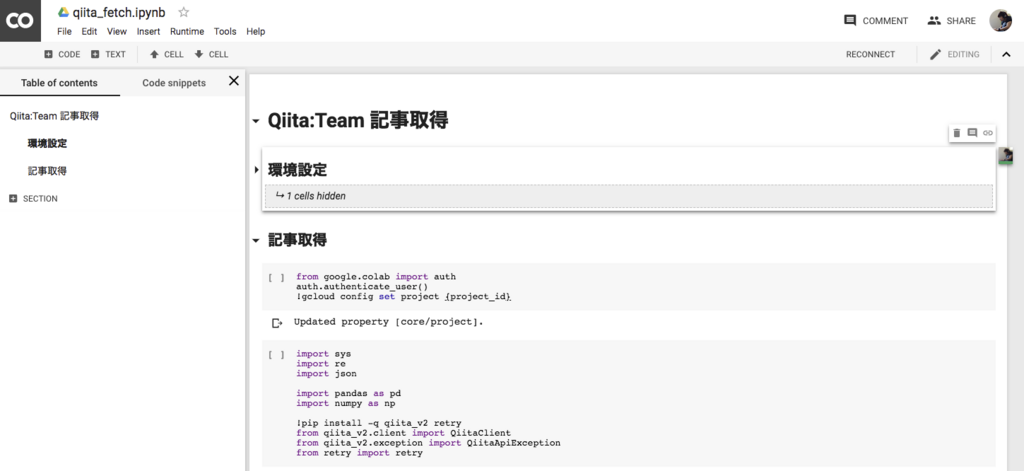Image resolution: width=1024 pixels, height=471 pixels.
Task: Click the 'from retry import retry' line
Action: click(x=359, y=453)
